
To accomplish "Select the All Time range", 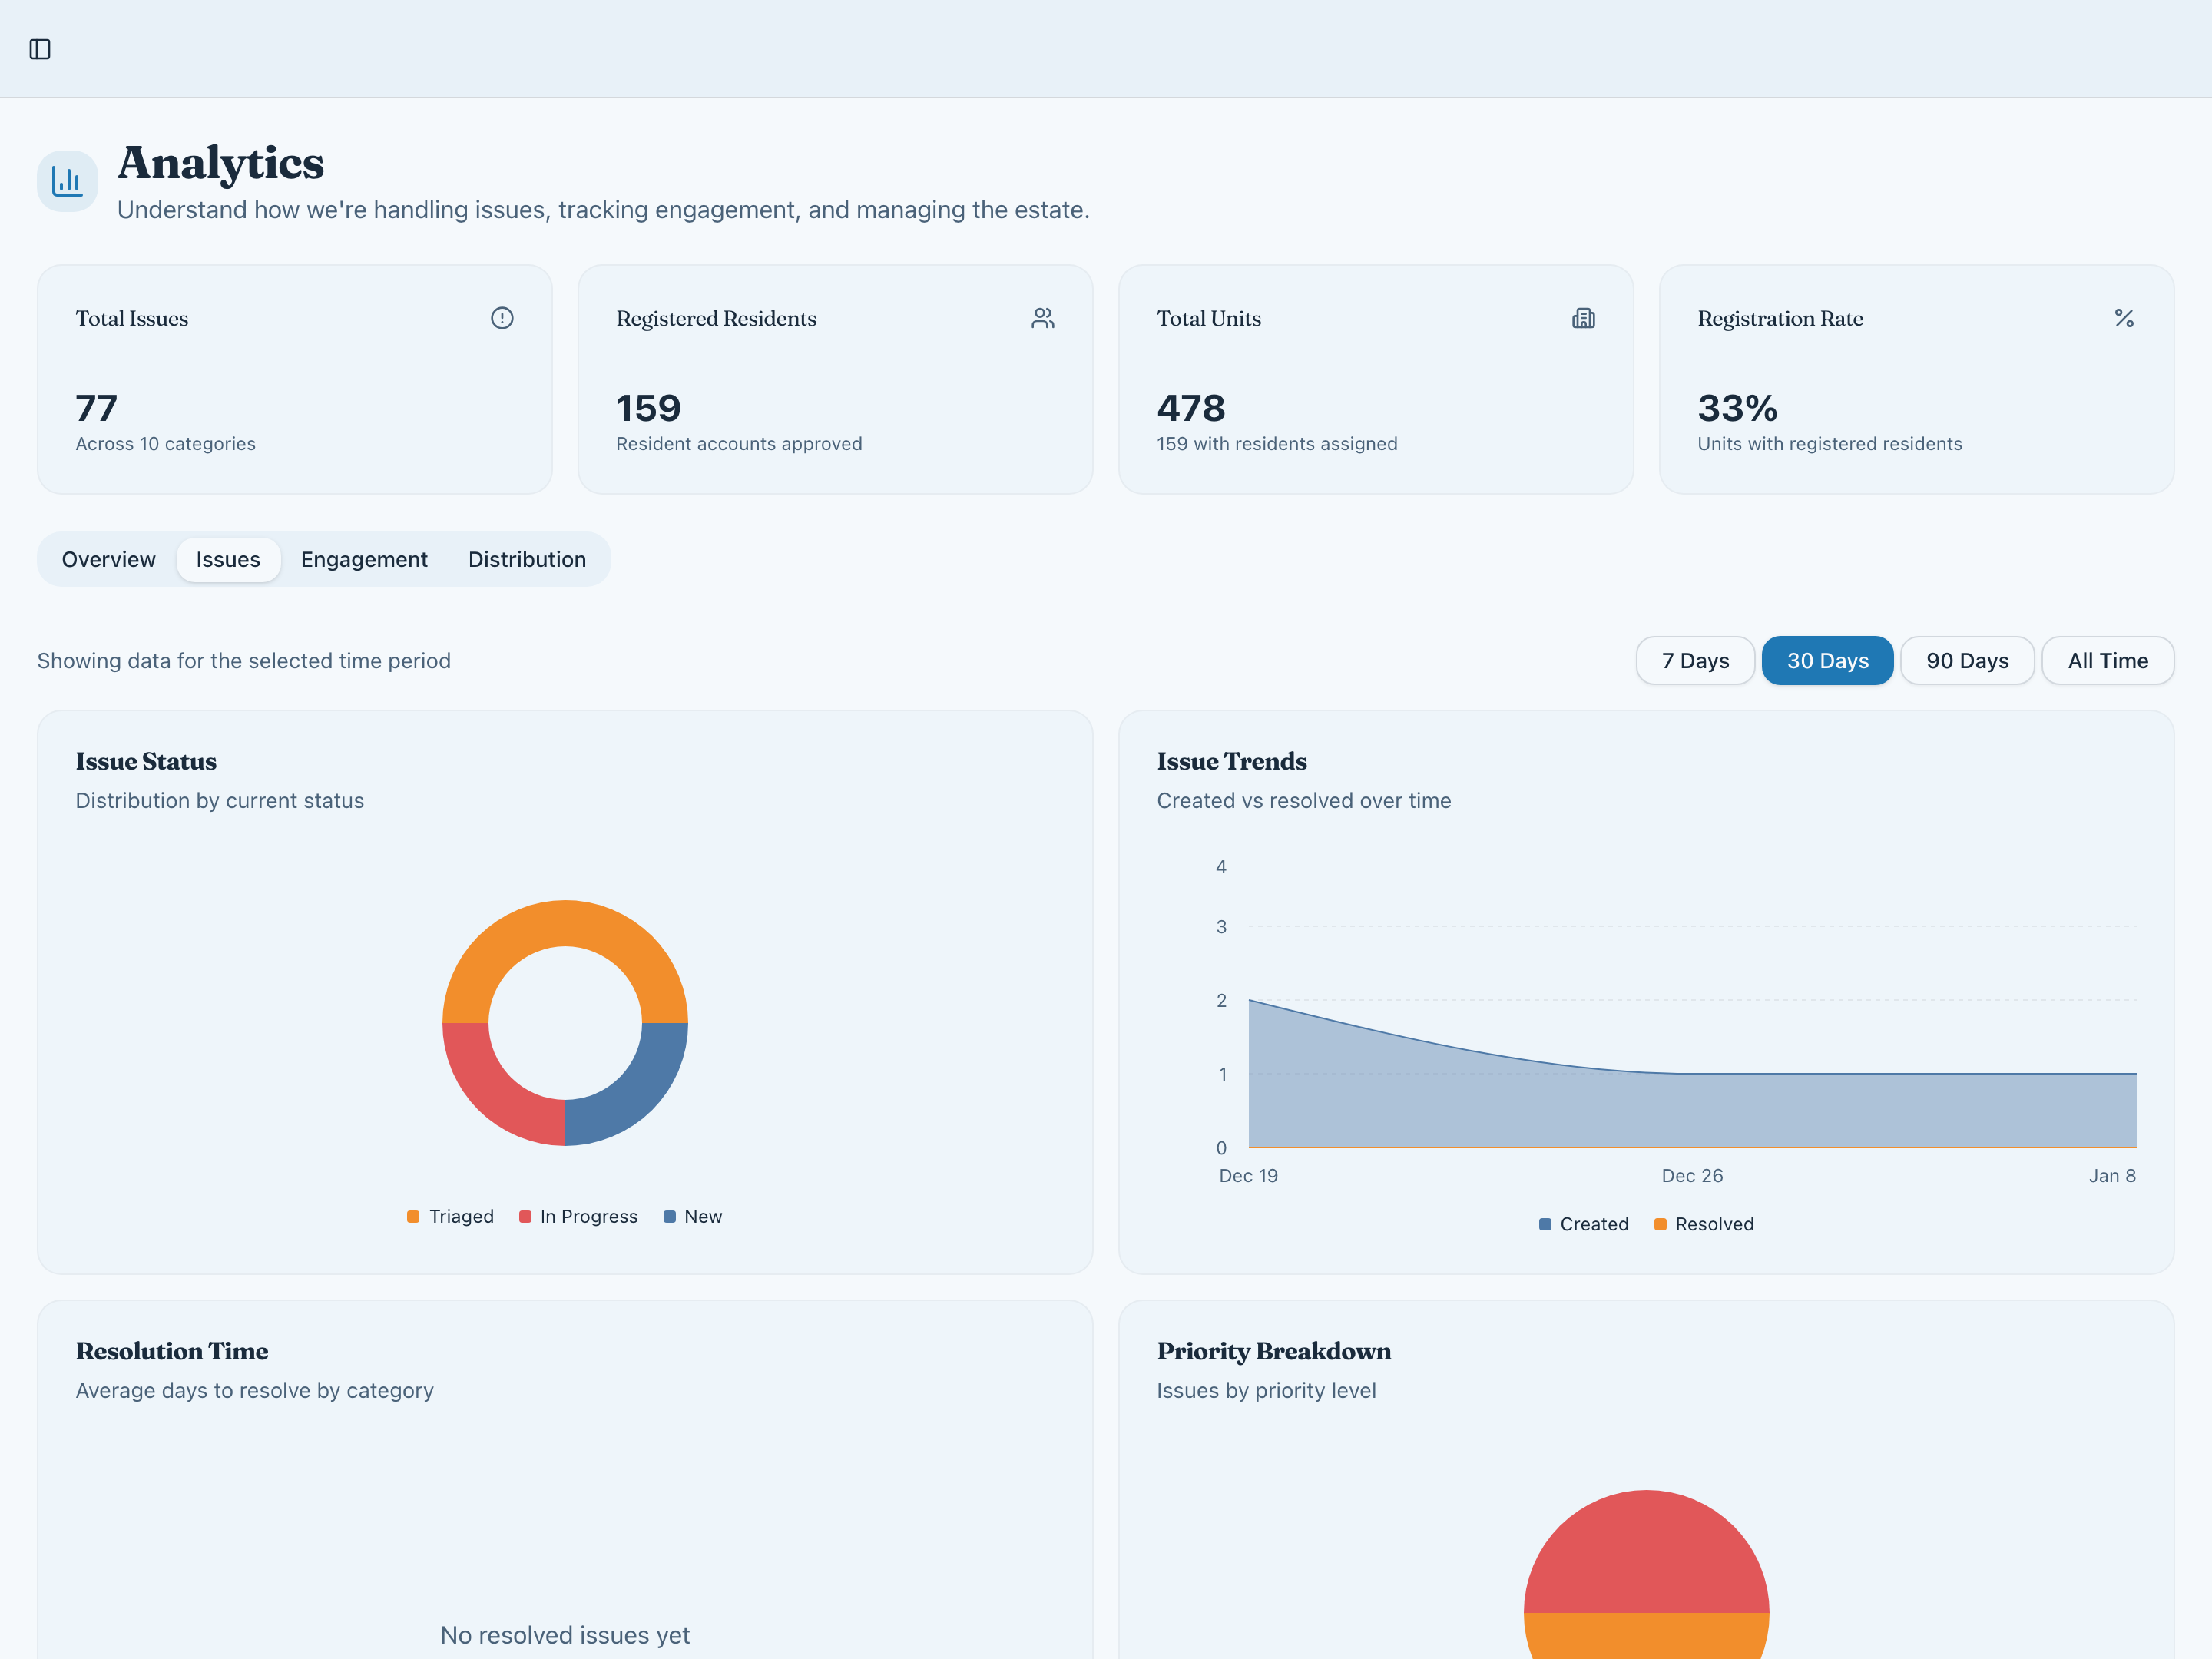I will [2107, 660].
